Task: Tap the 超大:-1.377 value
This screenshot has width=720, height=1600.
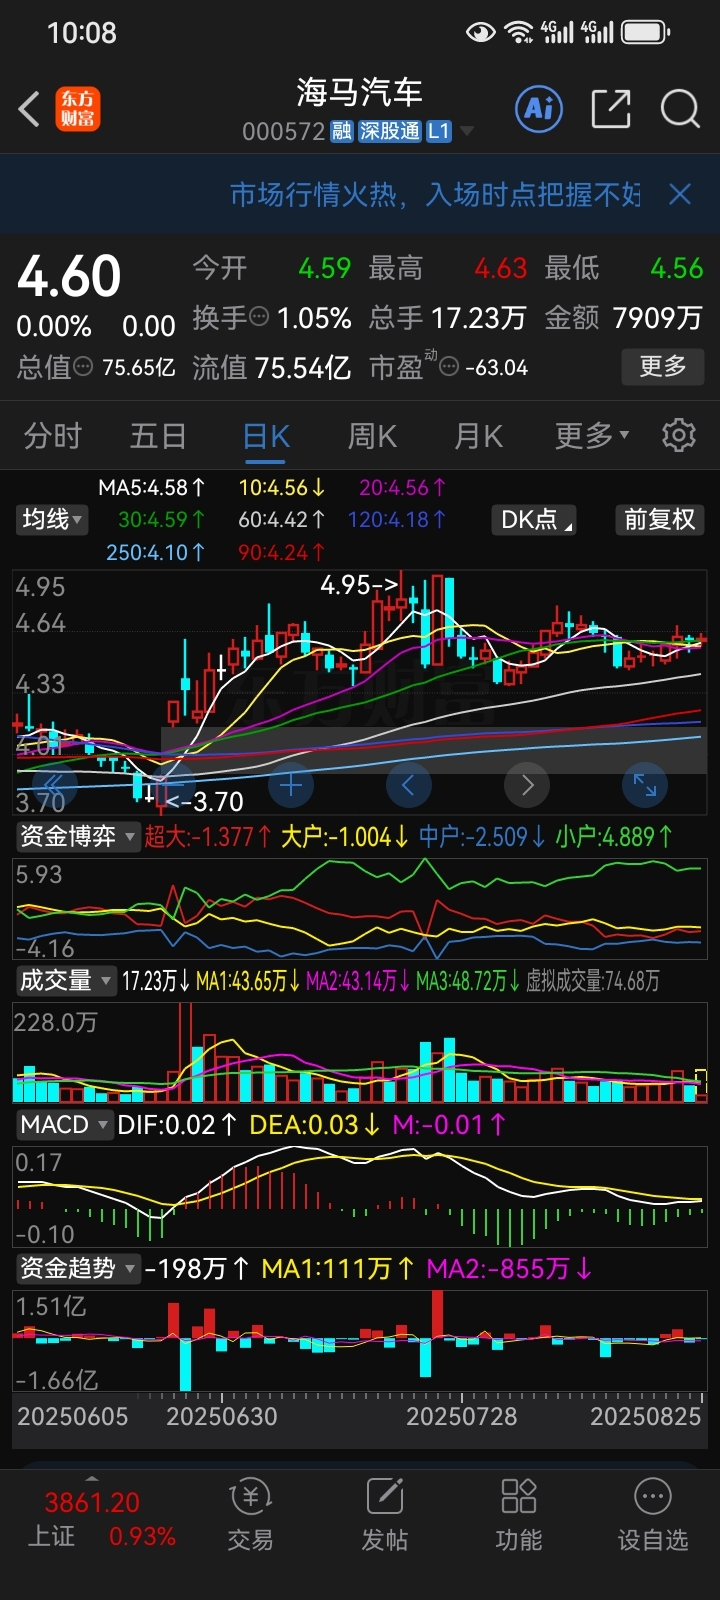Action: coord(208,837)
